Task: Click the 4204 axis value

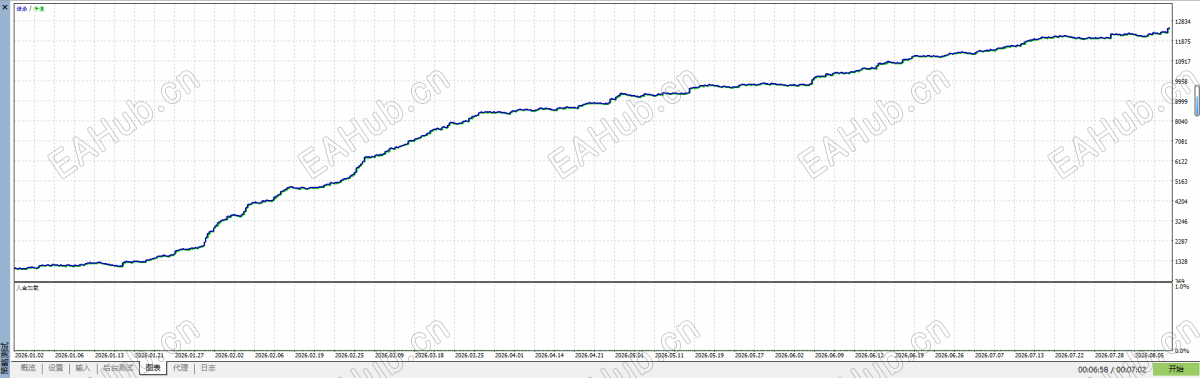Action: click(x=1180, y=201)
